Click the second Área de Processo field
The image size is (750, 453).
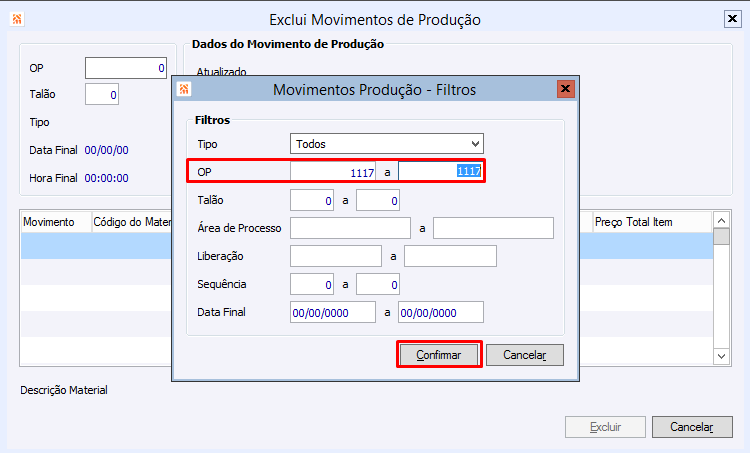tap(493, 228)
